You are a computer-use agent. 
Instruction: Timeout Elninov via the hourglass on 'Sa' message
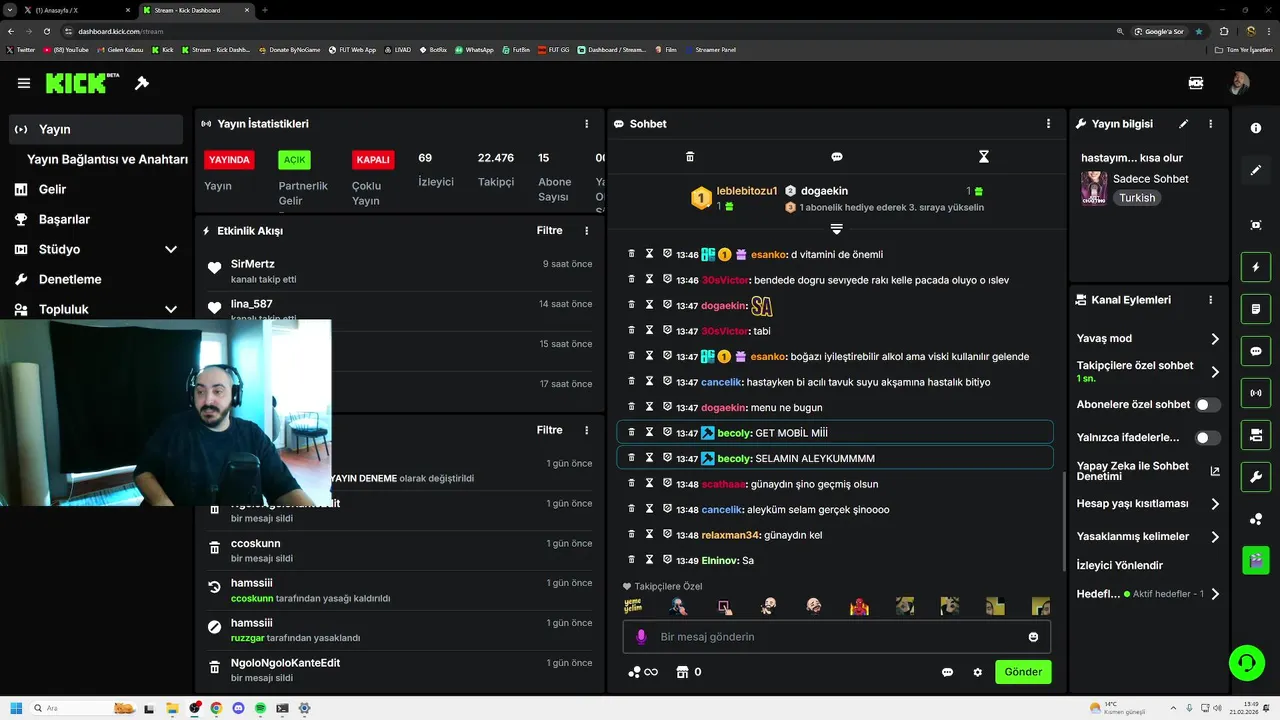coord(649,560)
